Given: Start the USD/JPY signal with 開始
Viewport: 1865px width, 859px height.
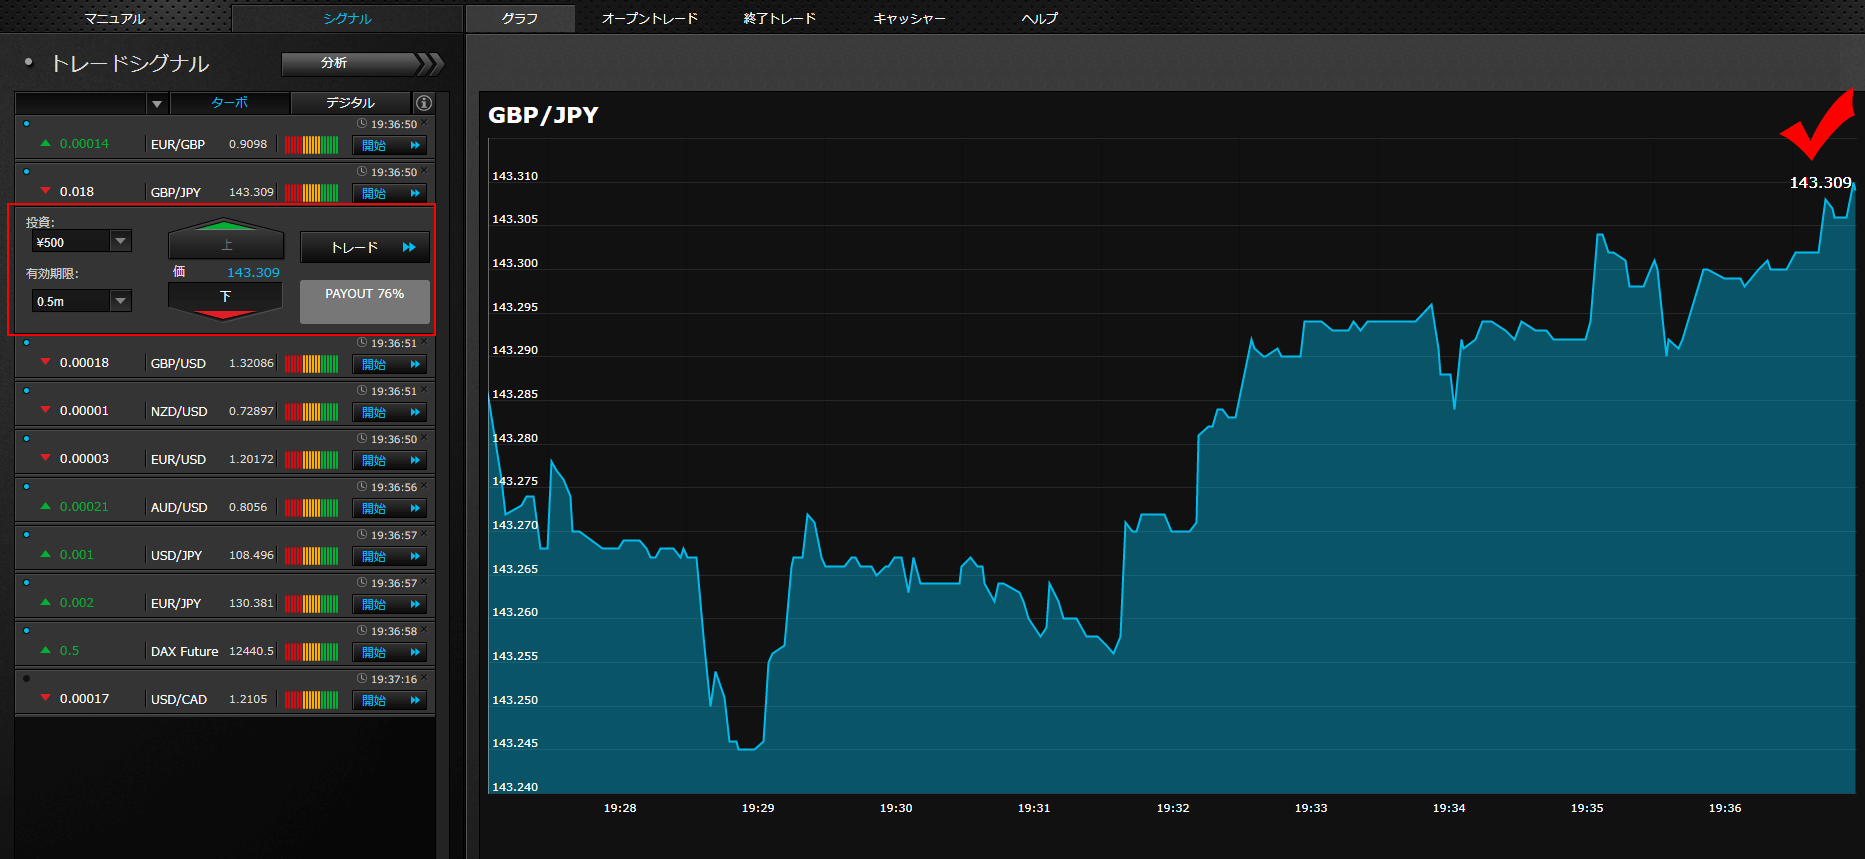Looking at the screenshot, I should click(390, 556).
